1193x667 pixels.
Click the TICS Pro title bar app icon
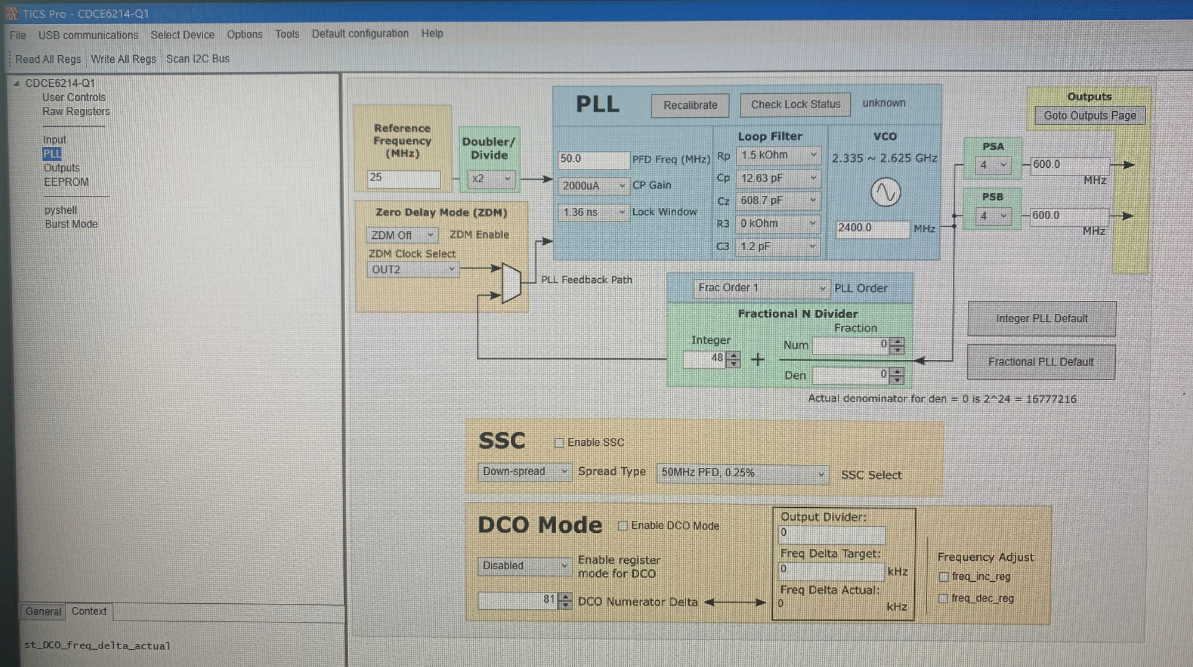pyautogui.click(x=11, y=13)
